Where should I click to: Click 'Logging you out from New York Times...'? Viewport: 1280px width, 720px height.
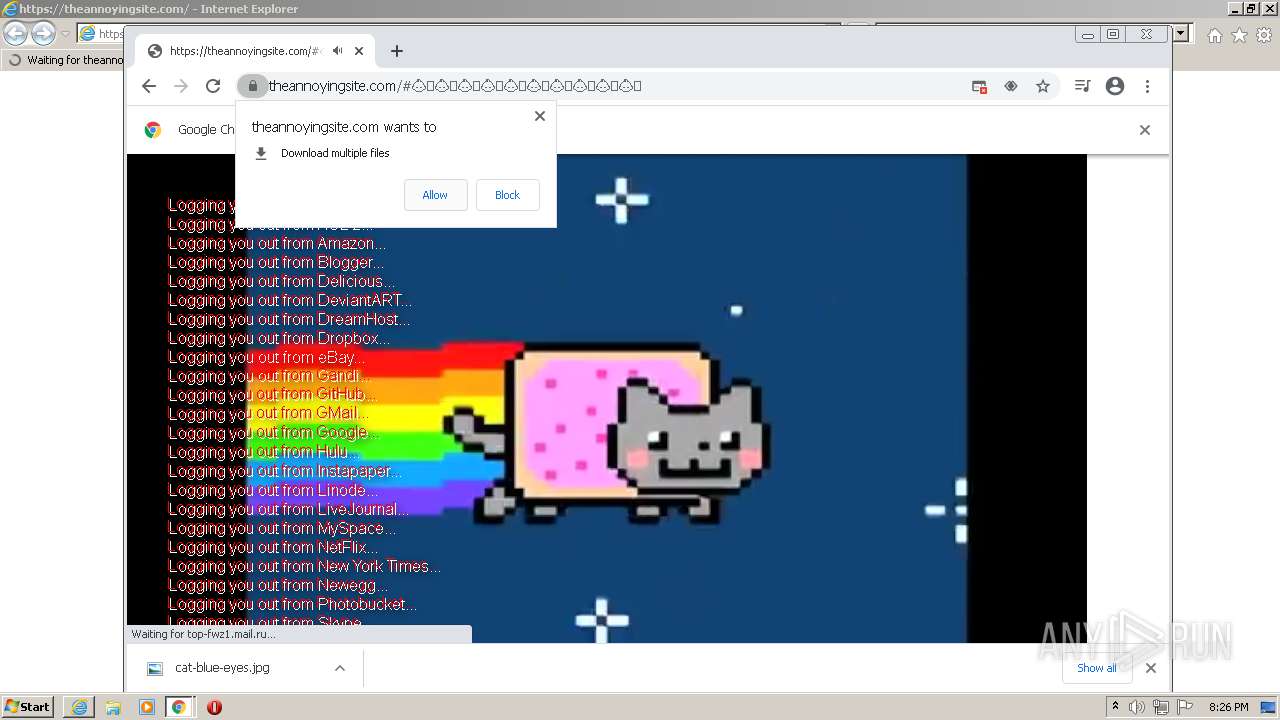coord(304,566)
